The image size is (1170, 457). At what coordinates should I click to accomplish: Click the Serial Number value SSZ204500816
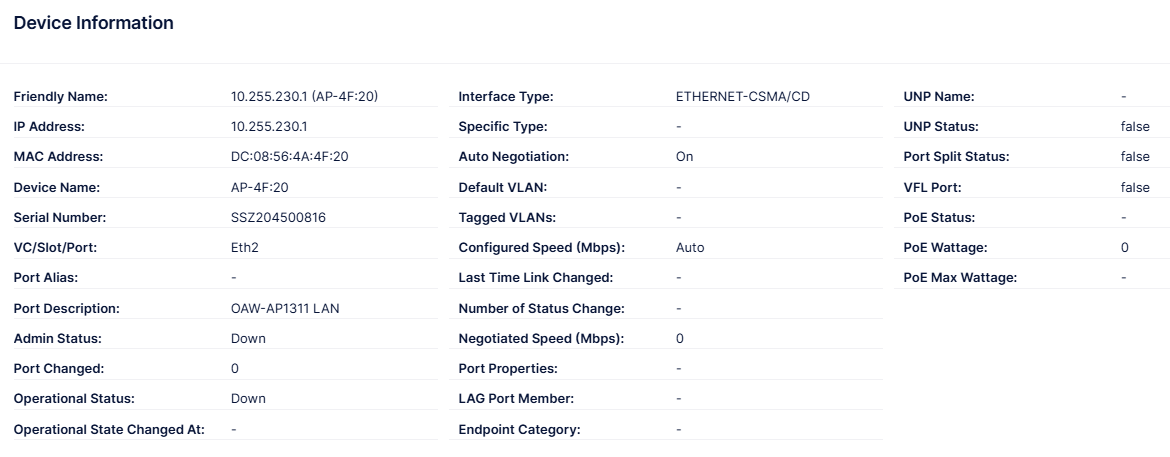click(278, 217)
